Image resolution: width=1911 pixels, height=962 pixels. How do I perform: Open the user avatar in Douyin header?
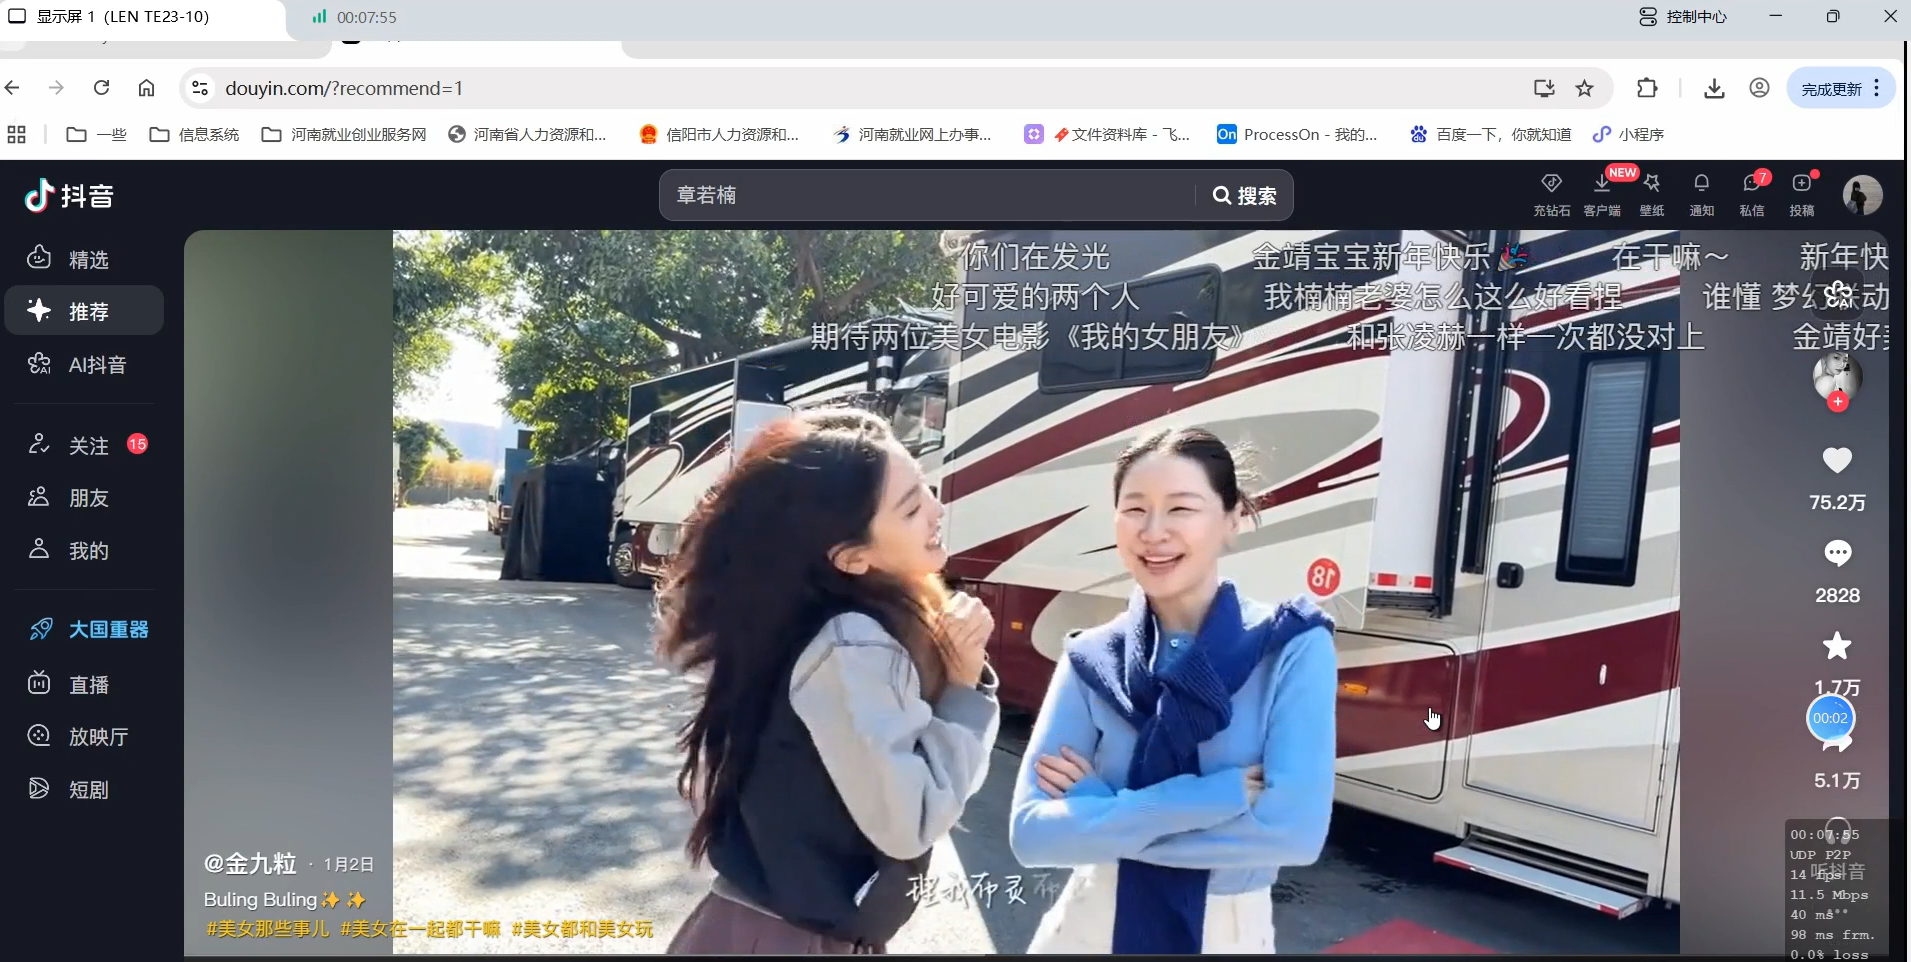[x=1862, y=195]
